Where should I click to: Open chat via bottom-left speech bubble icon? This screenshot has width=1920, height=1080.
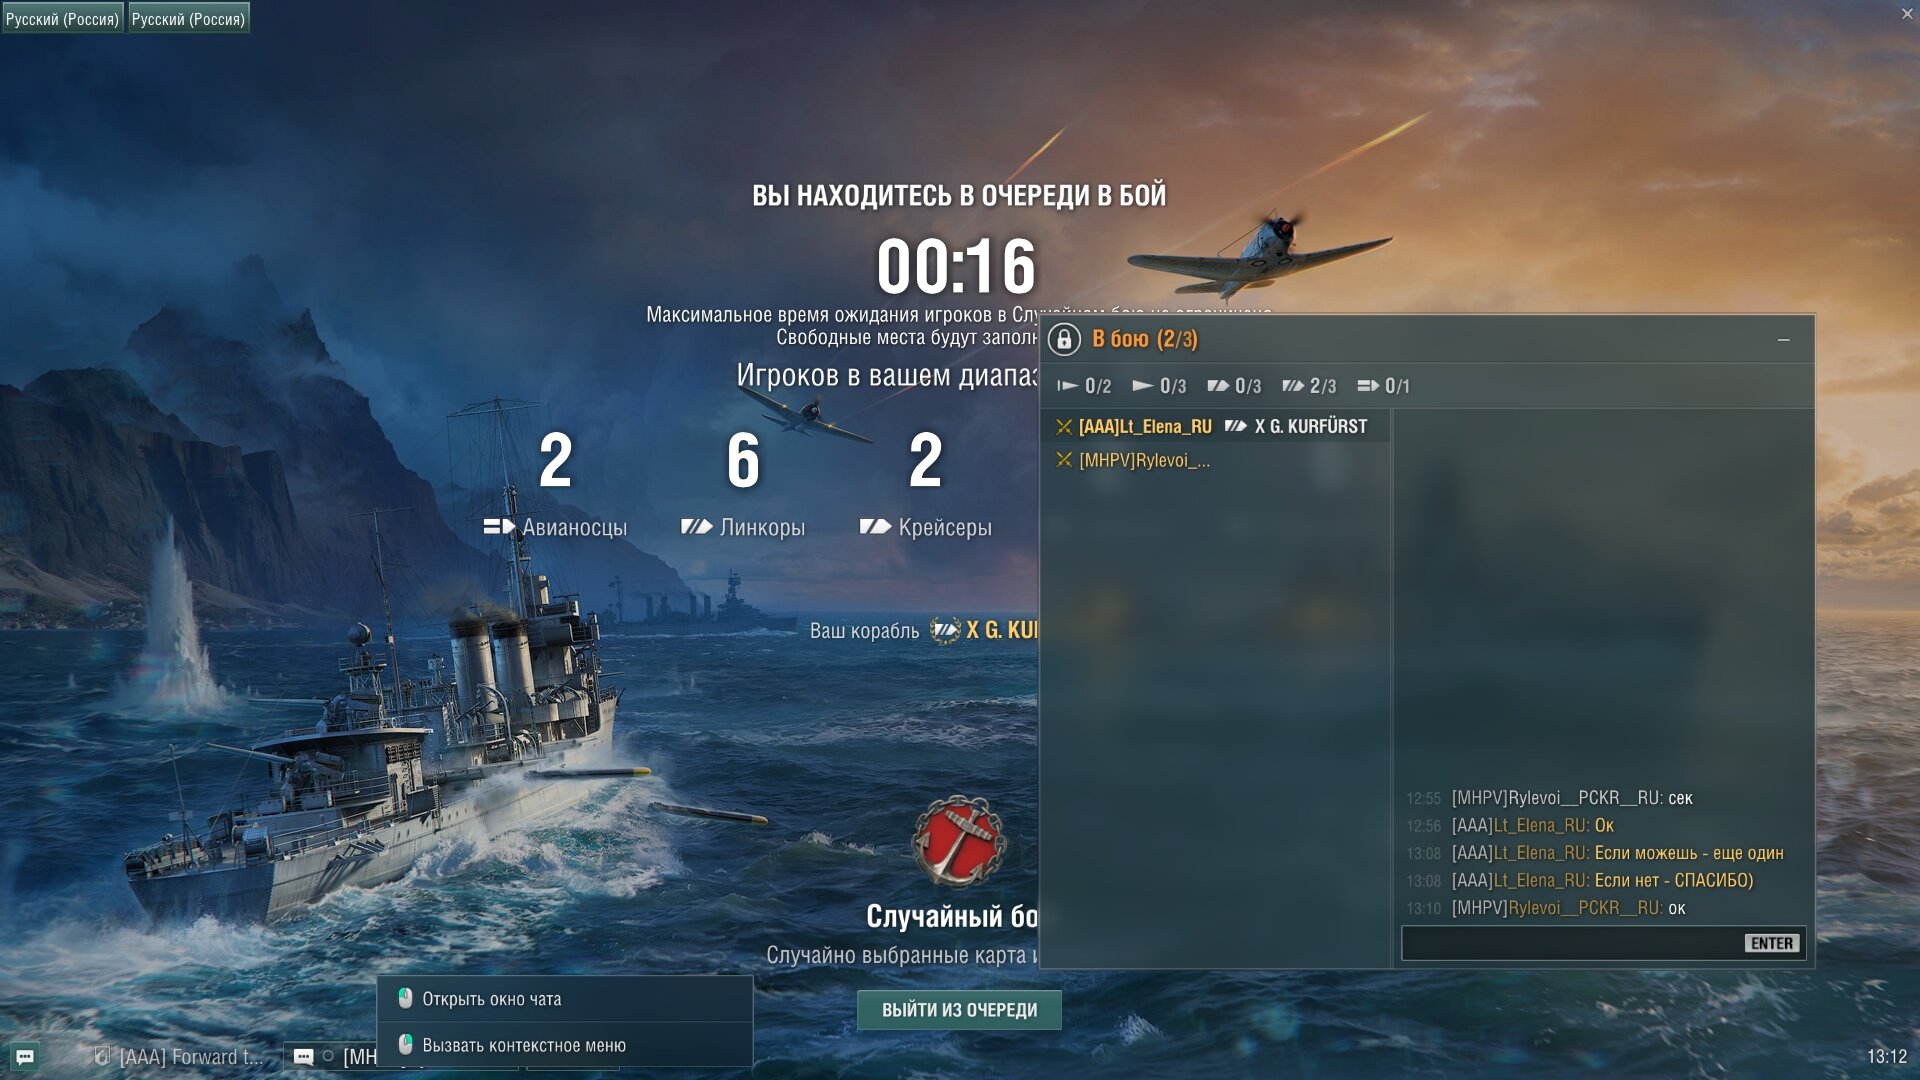pos(25,1056)
